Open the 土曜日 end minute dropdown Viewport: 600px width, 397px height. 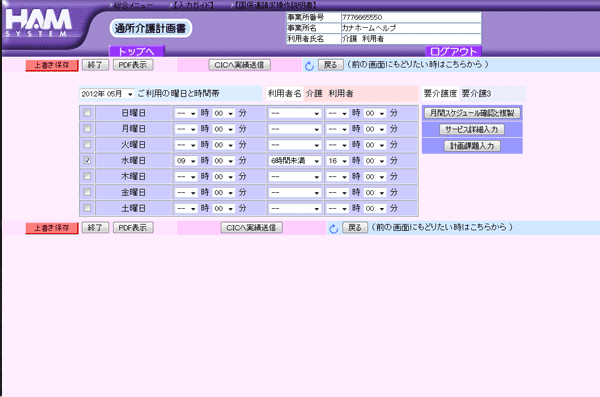pos(375,209)
